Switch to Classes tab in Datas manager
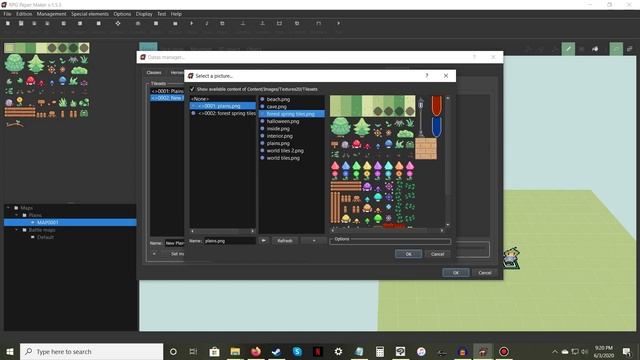 pyautogui.click(x=154, y=73)
